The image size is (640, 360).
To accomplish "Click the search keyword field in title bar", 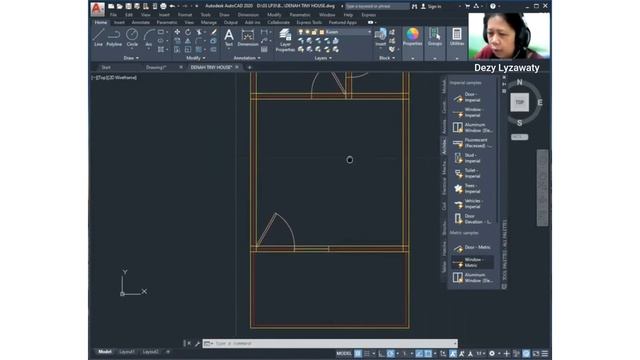I will [x=377, y=6].
